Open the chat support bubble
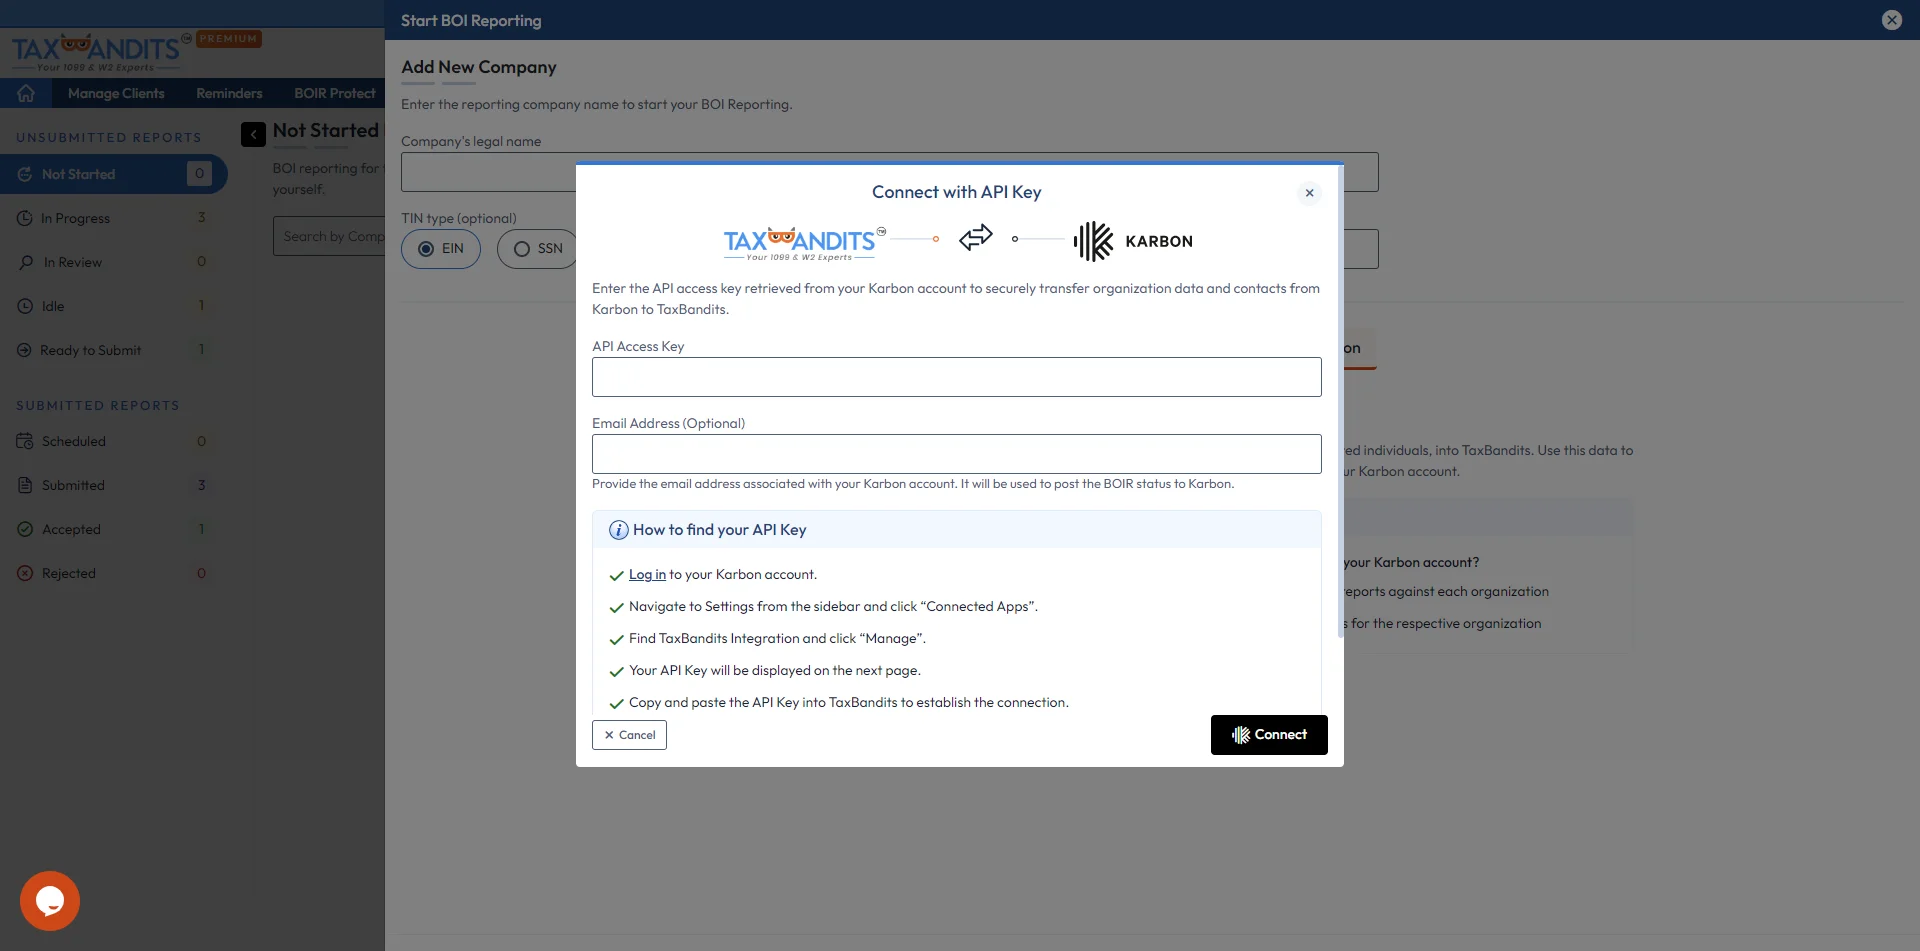1920x951 pixels. (50, 901)
